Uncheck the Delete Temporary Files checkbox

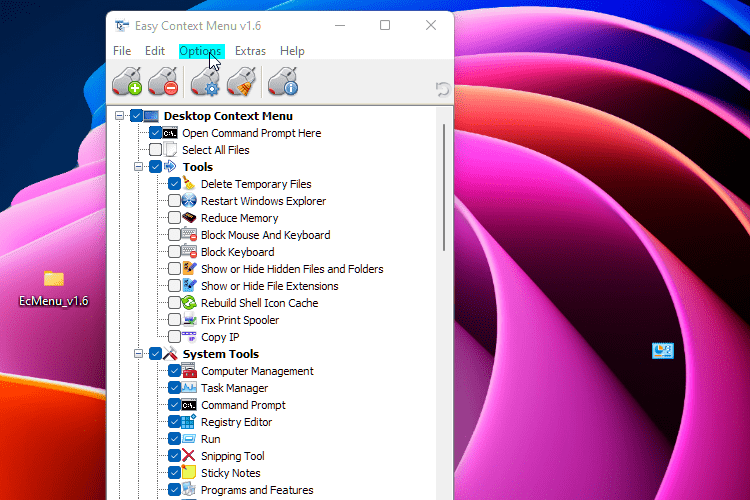tap(174, 184)
